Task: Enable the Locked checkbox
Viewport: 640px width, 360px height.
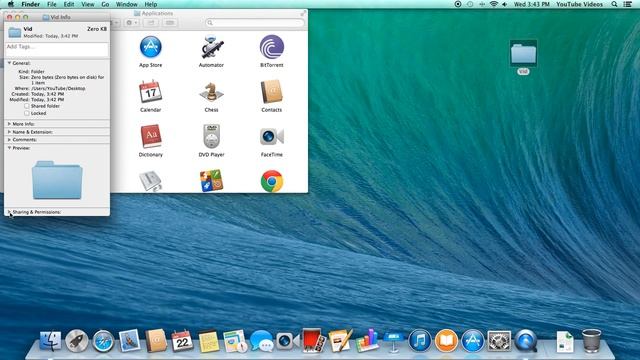Action: coord(27,113)
